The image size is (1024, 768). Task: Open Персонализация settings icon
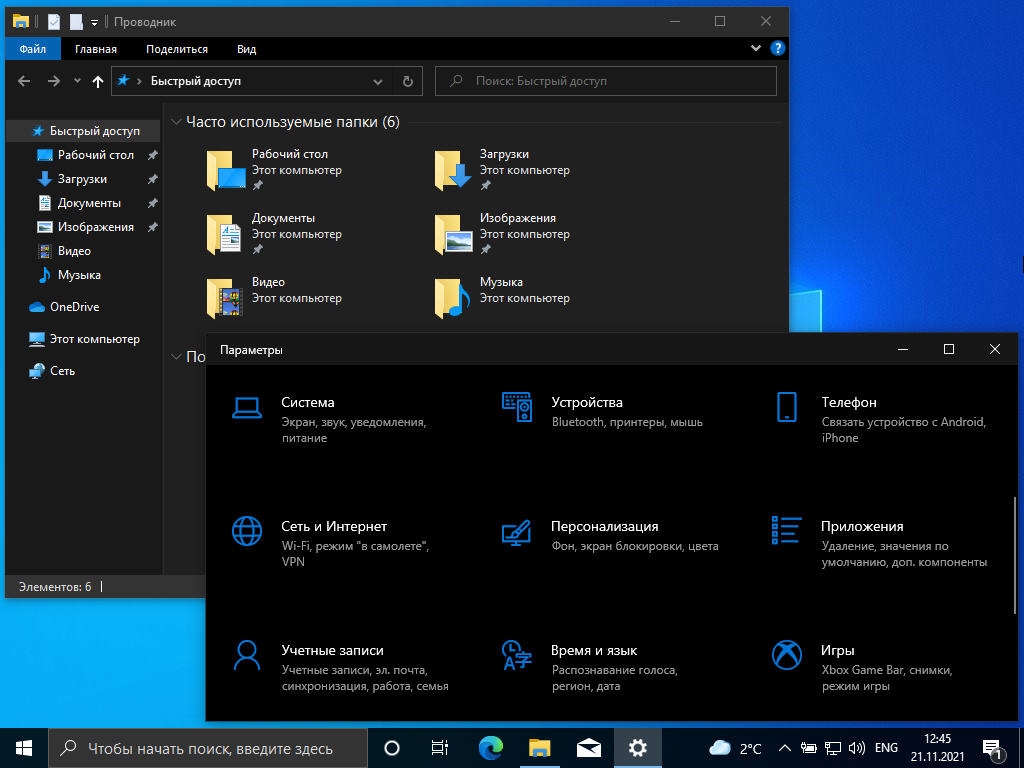coord(516,532)
